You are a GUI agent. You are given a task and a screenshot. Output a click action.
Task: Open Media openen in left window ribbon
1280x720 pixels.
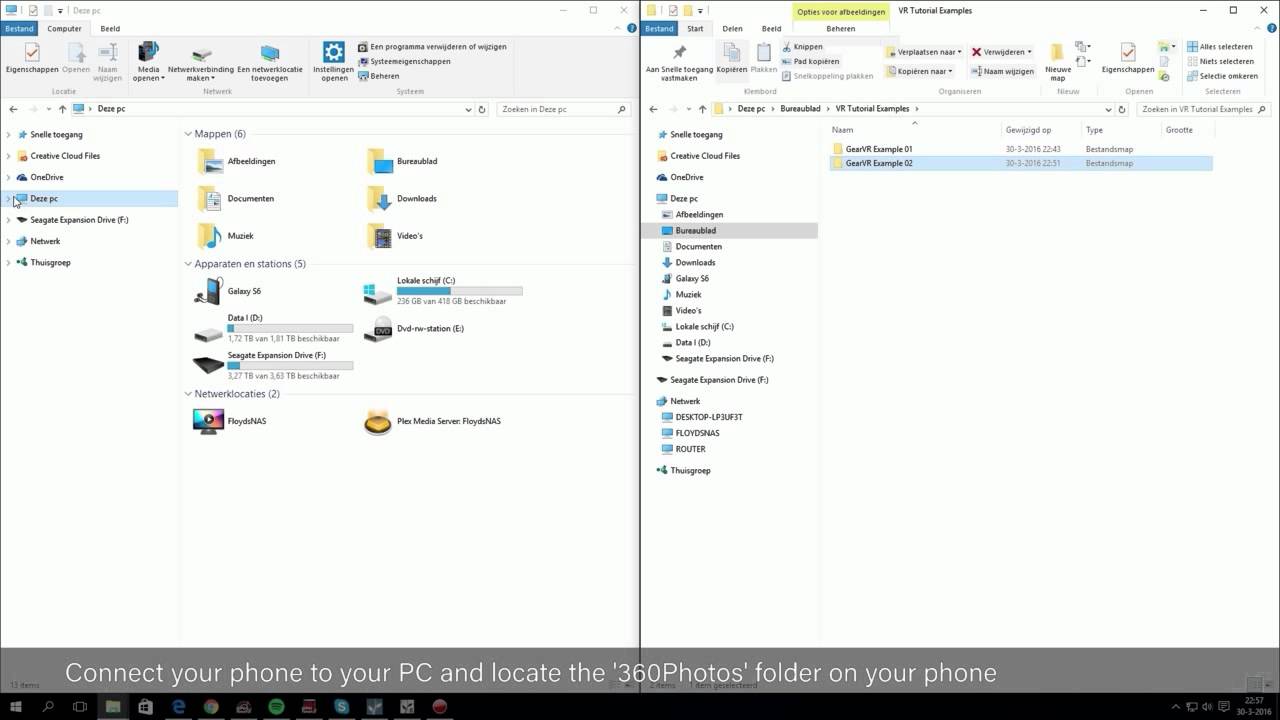[x=148, y=62]
